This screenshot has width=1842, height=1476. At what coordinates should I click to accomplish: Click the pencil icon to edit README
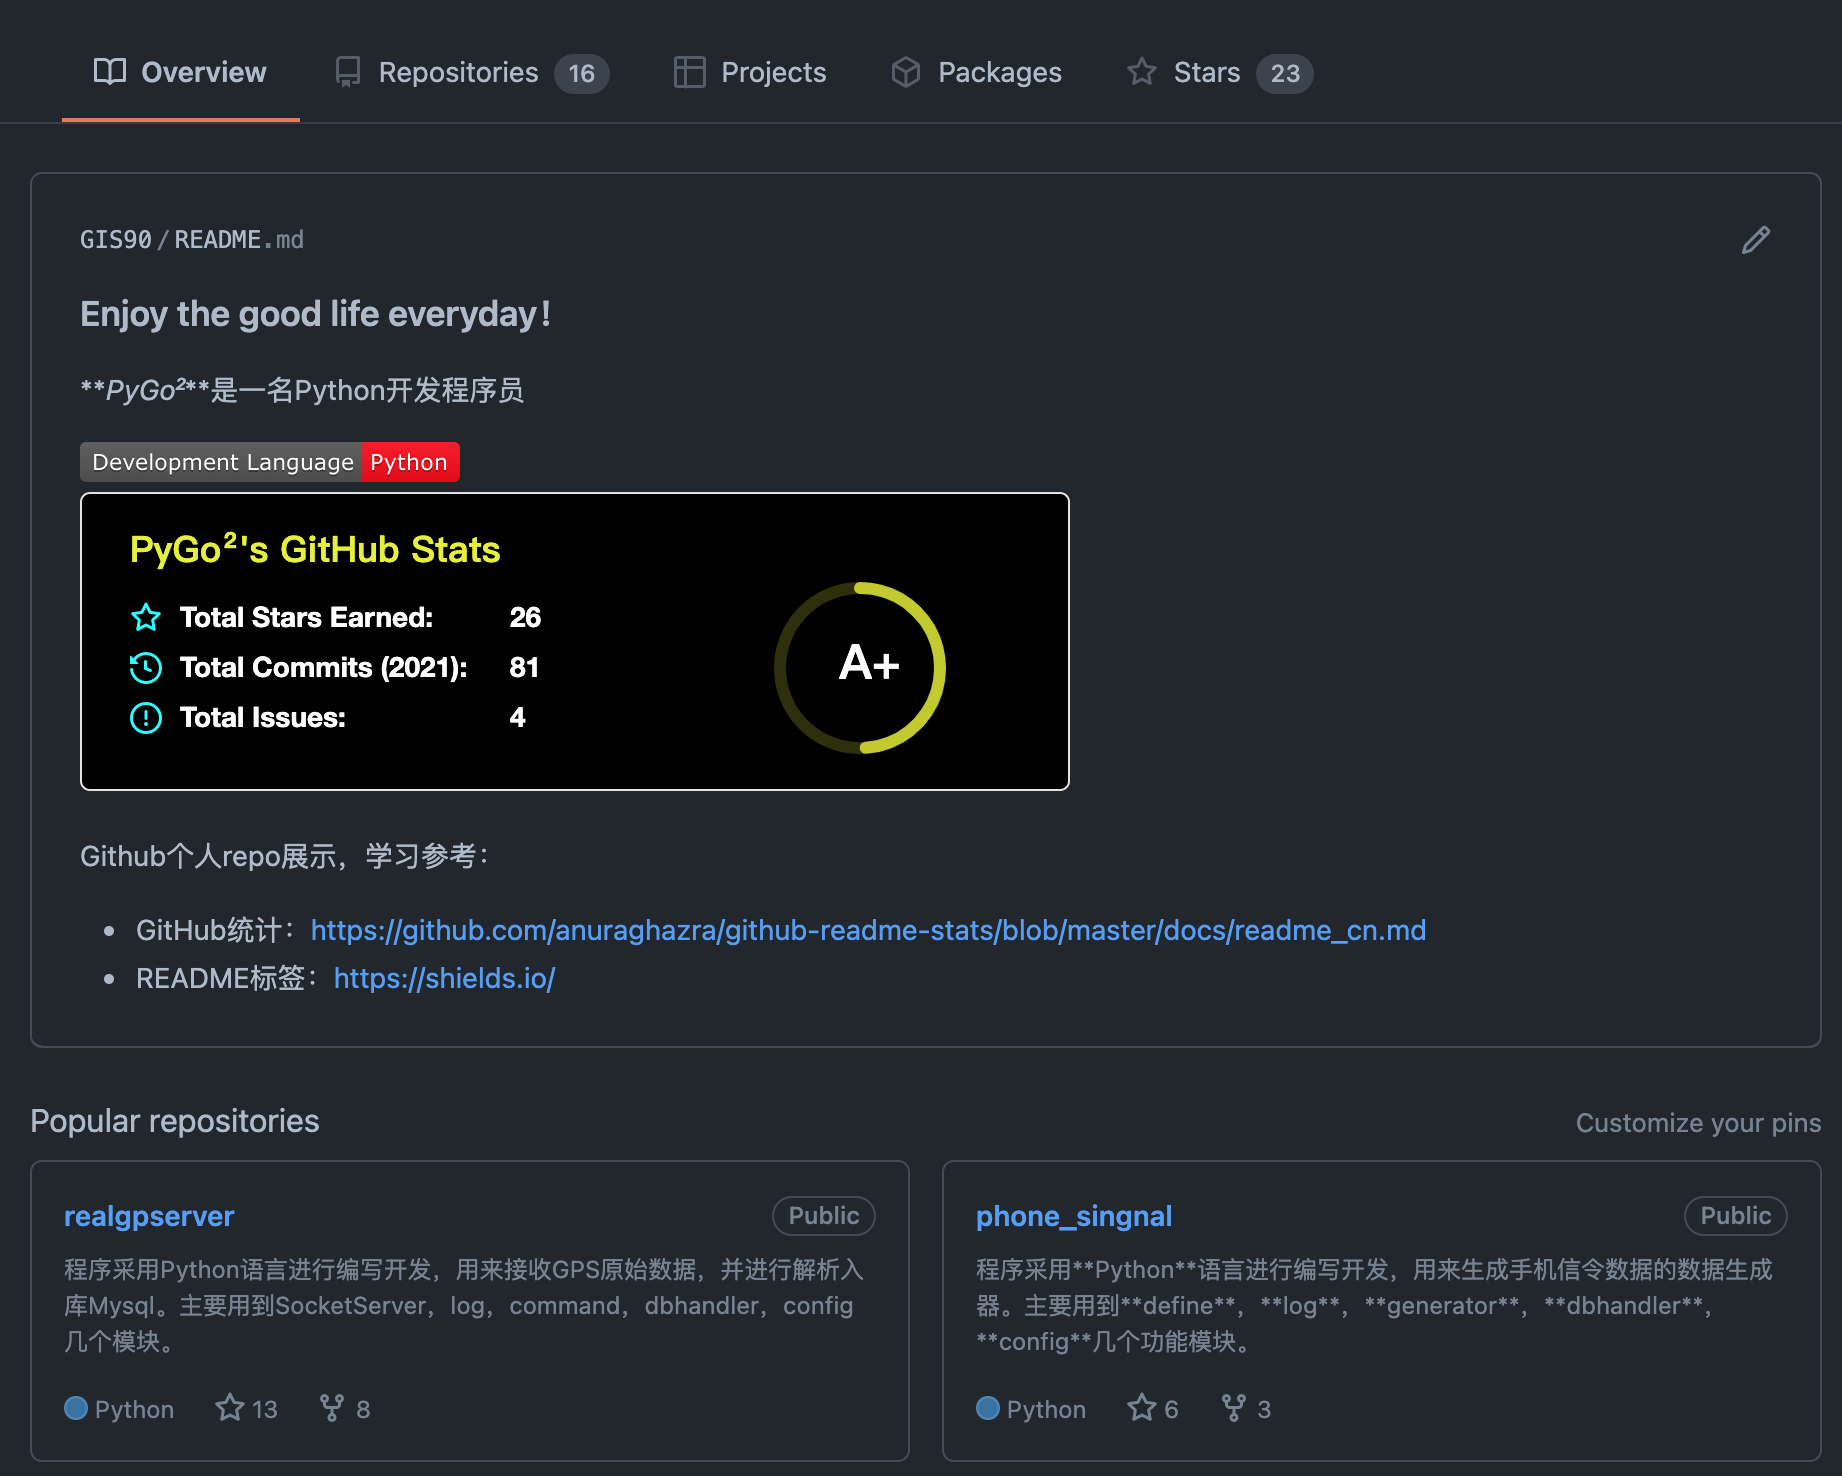tap(1755, 240)
